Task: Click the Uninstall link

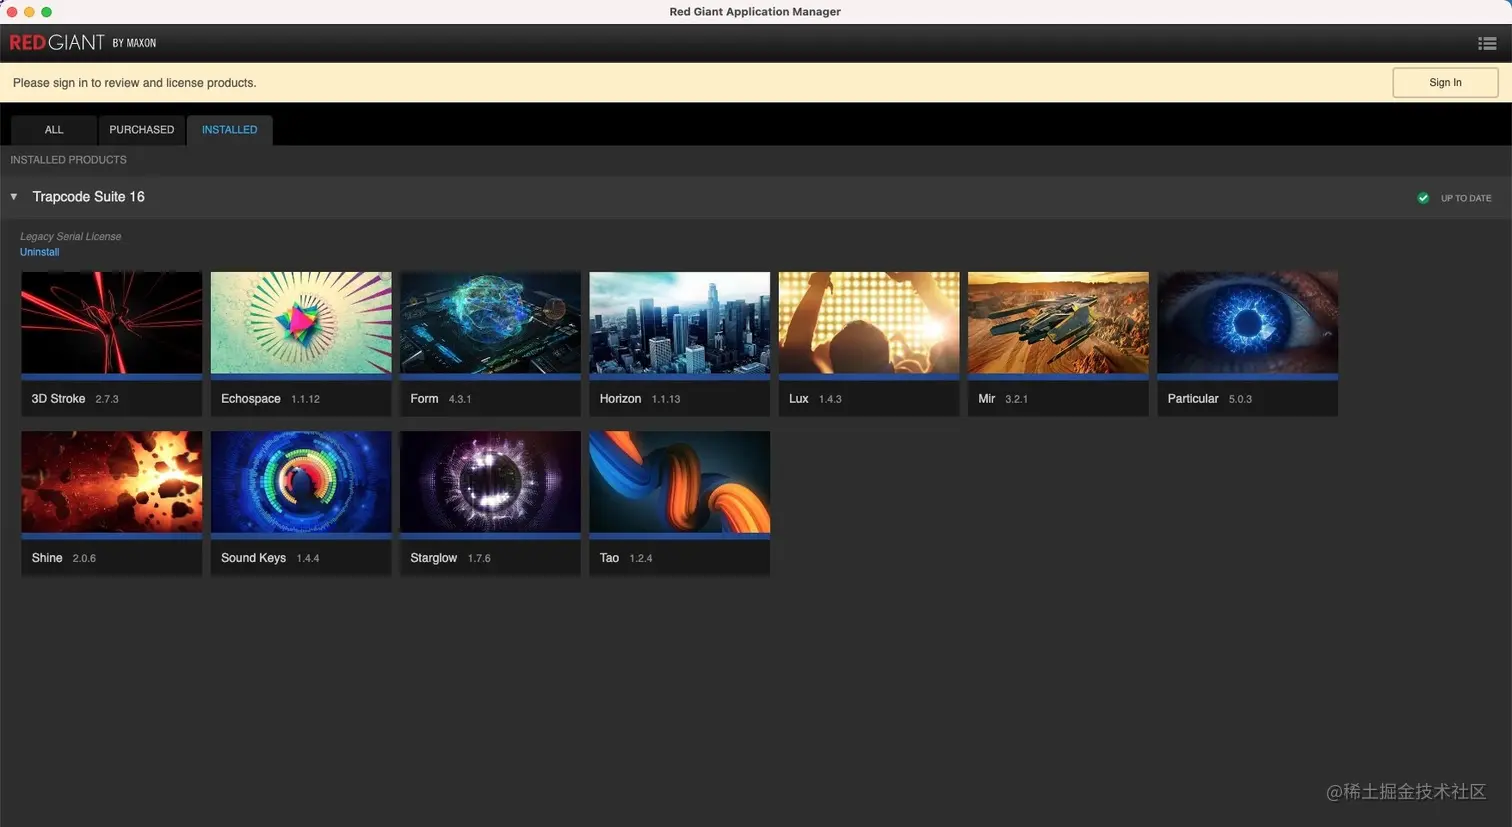Action: click(x=39, y=252)
